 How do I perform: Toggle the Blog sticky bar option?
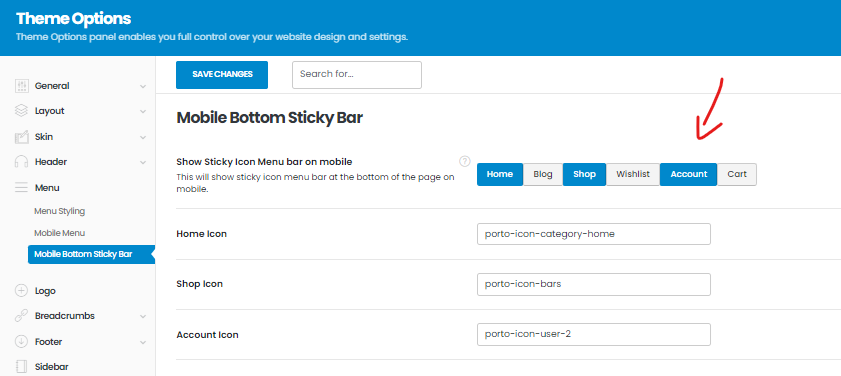(x=543, y=174)
